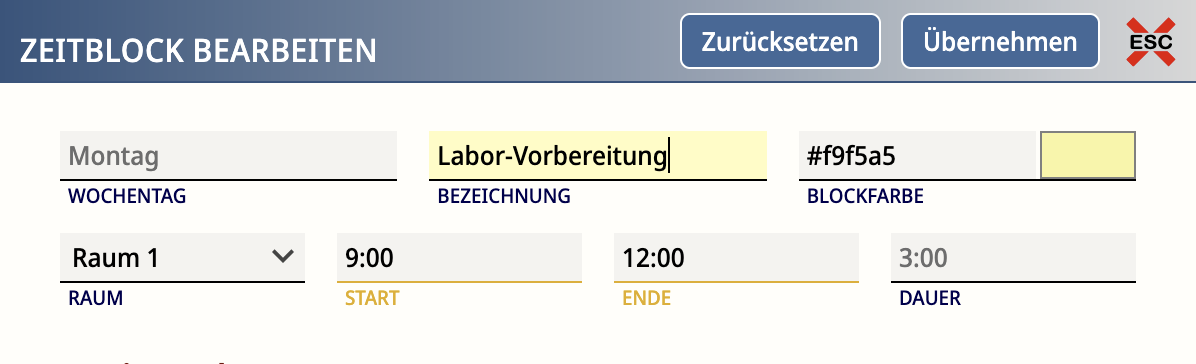
Task: Click the orange ENDE label
Action: (x=647, y=298)
